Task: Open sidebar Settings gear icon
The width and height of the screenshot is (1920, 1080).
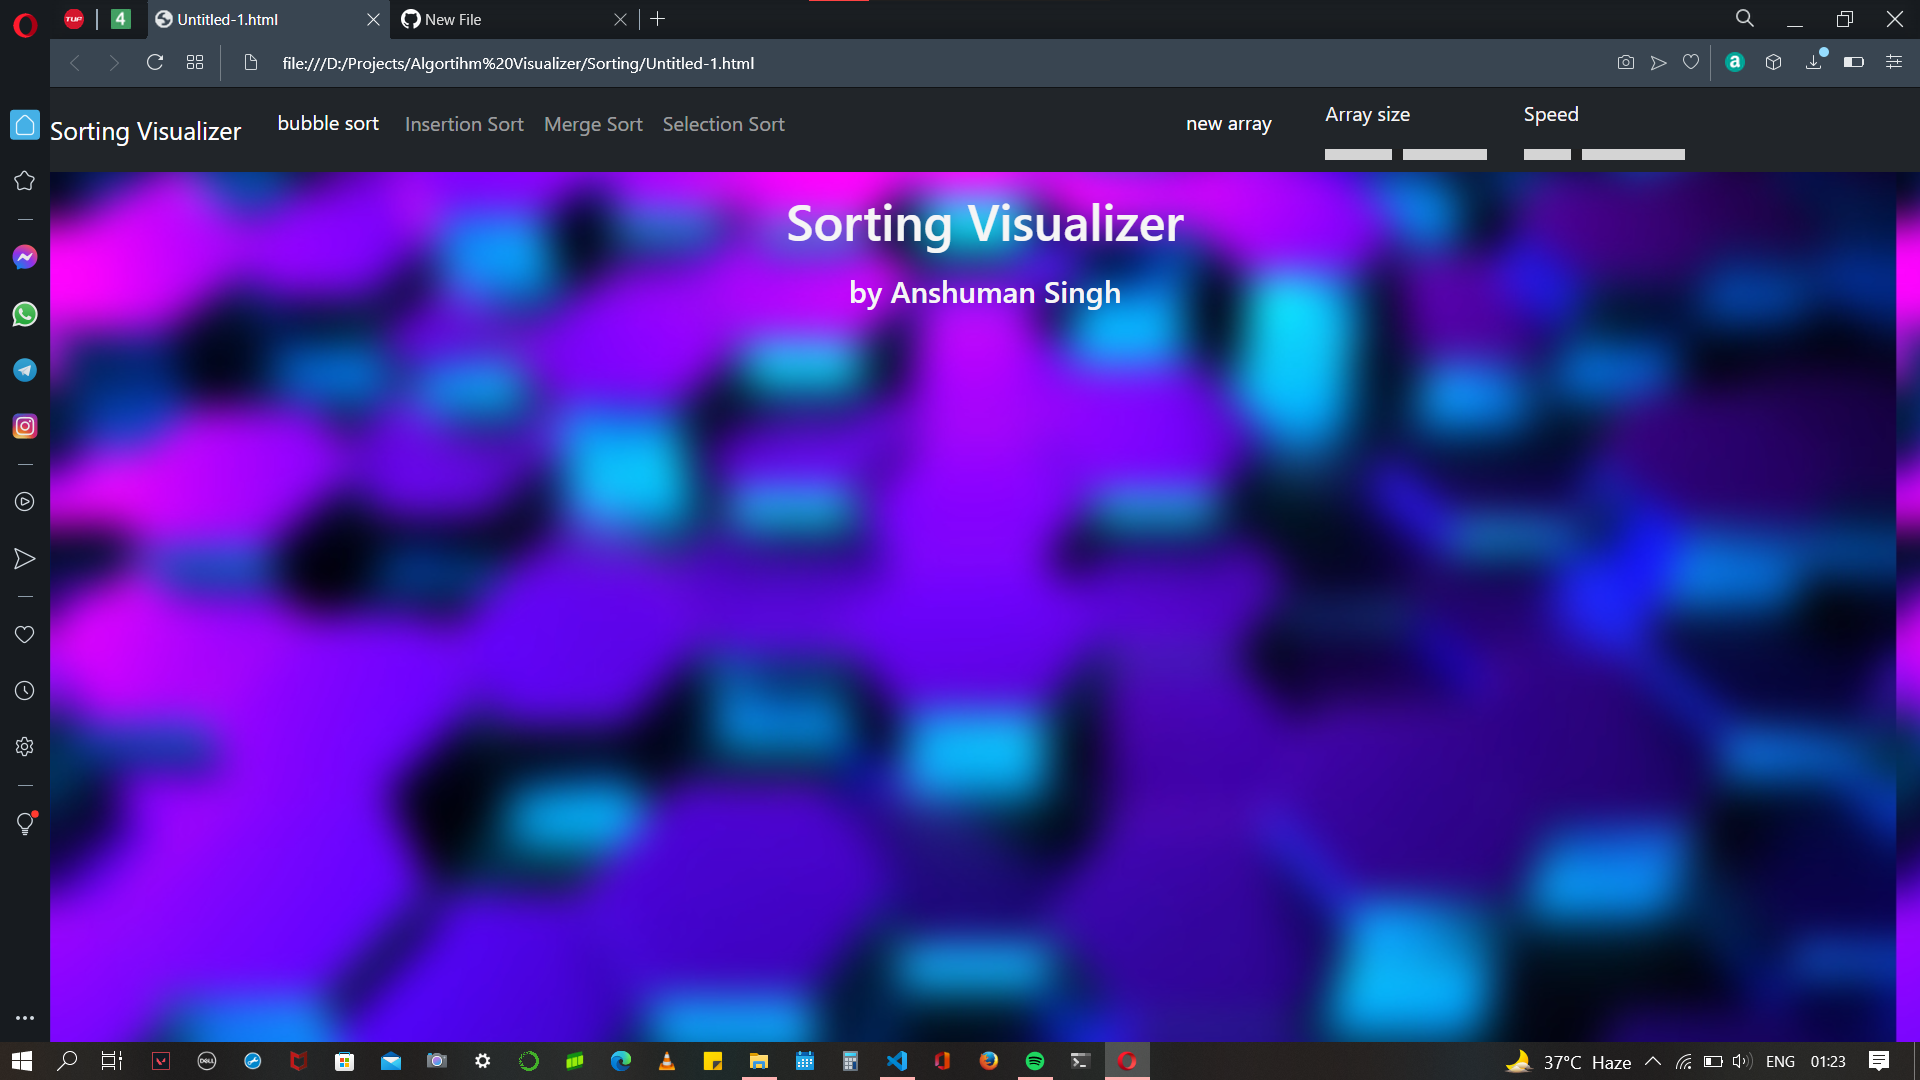Action: pyautogui.click(x=25, y=747)
